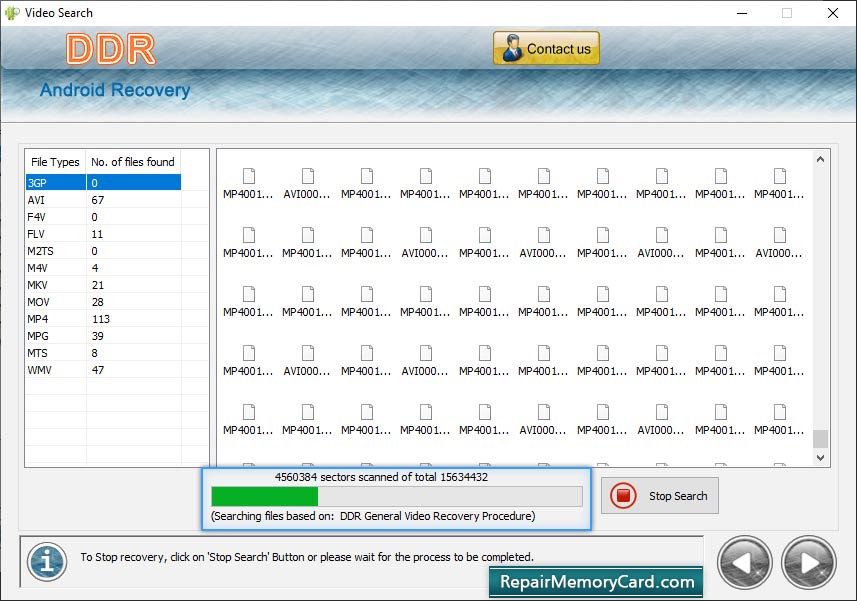
Task: Select the last MP4001 file in fifth row
Action: point(779,420)
